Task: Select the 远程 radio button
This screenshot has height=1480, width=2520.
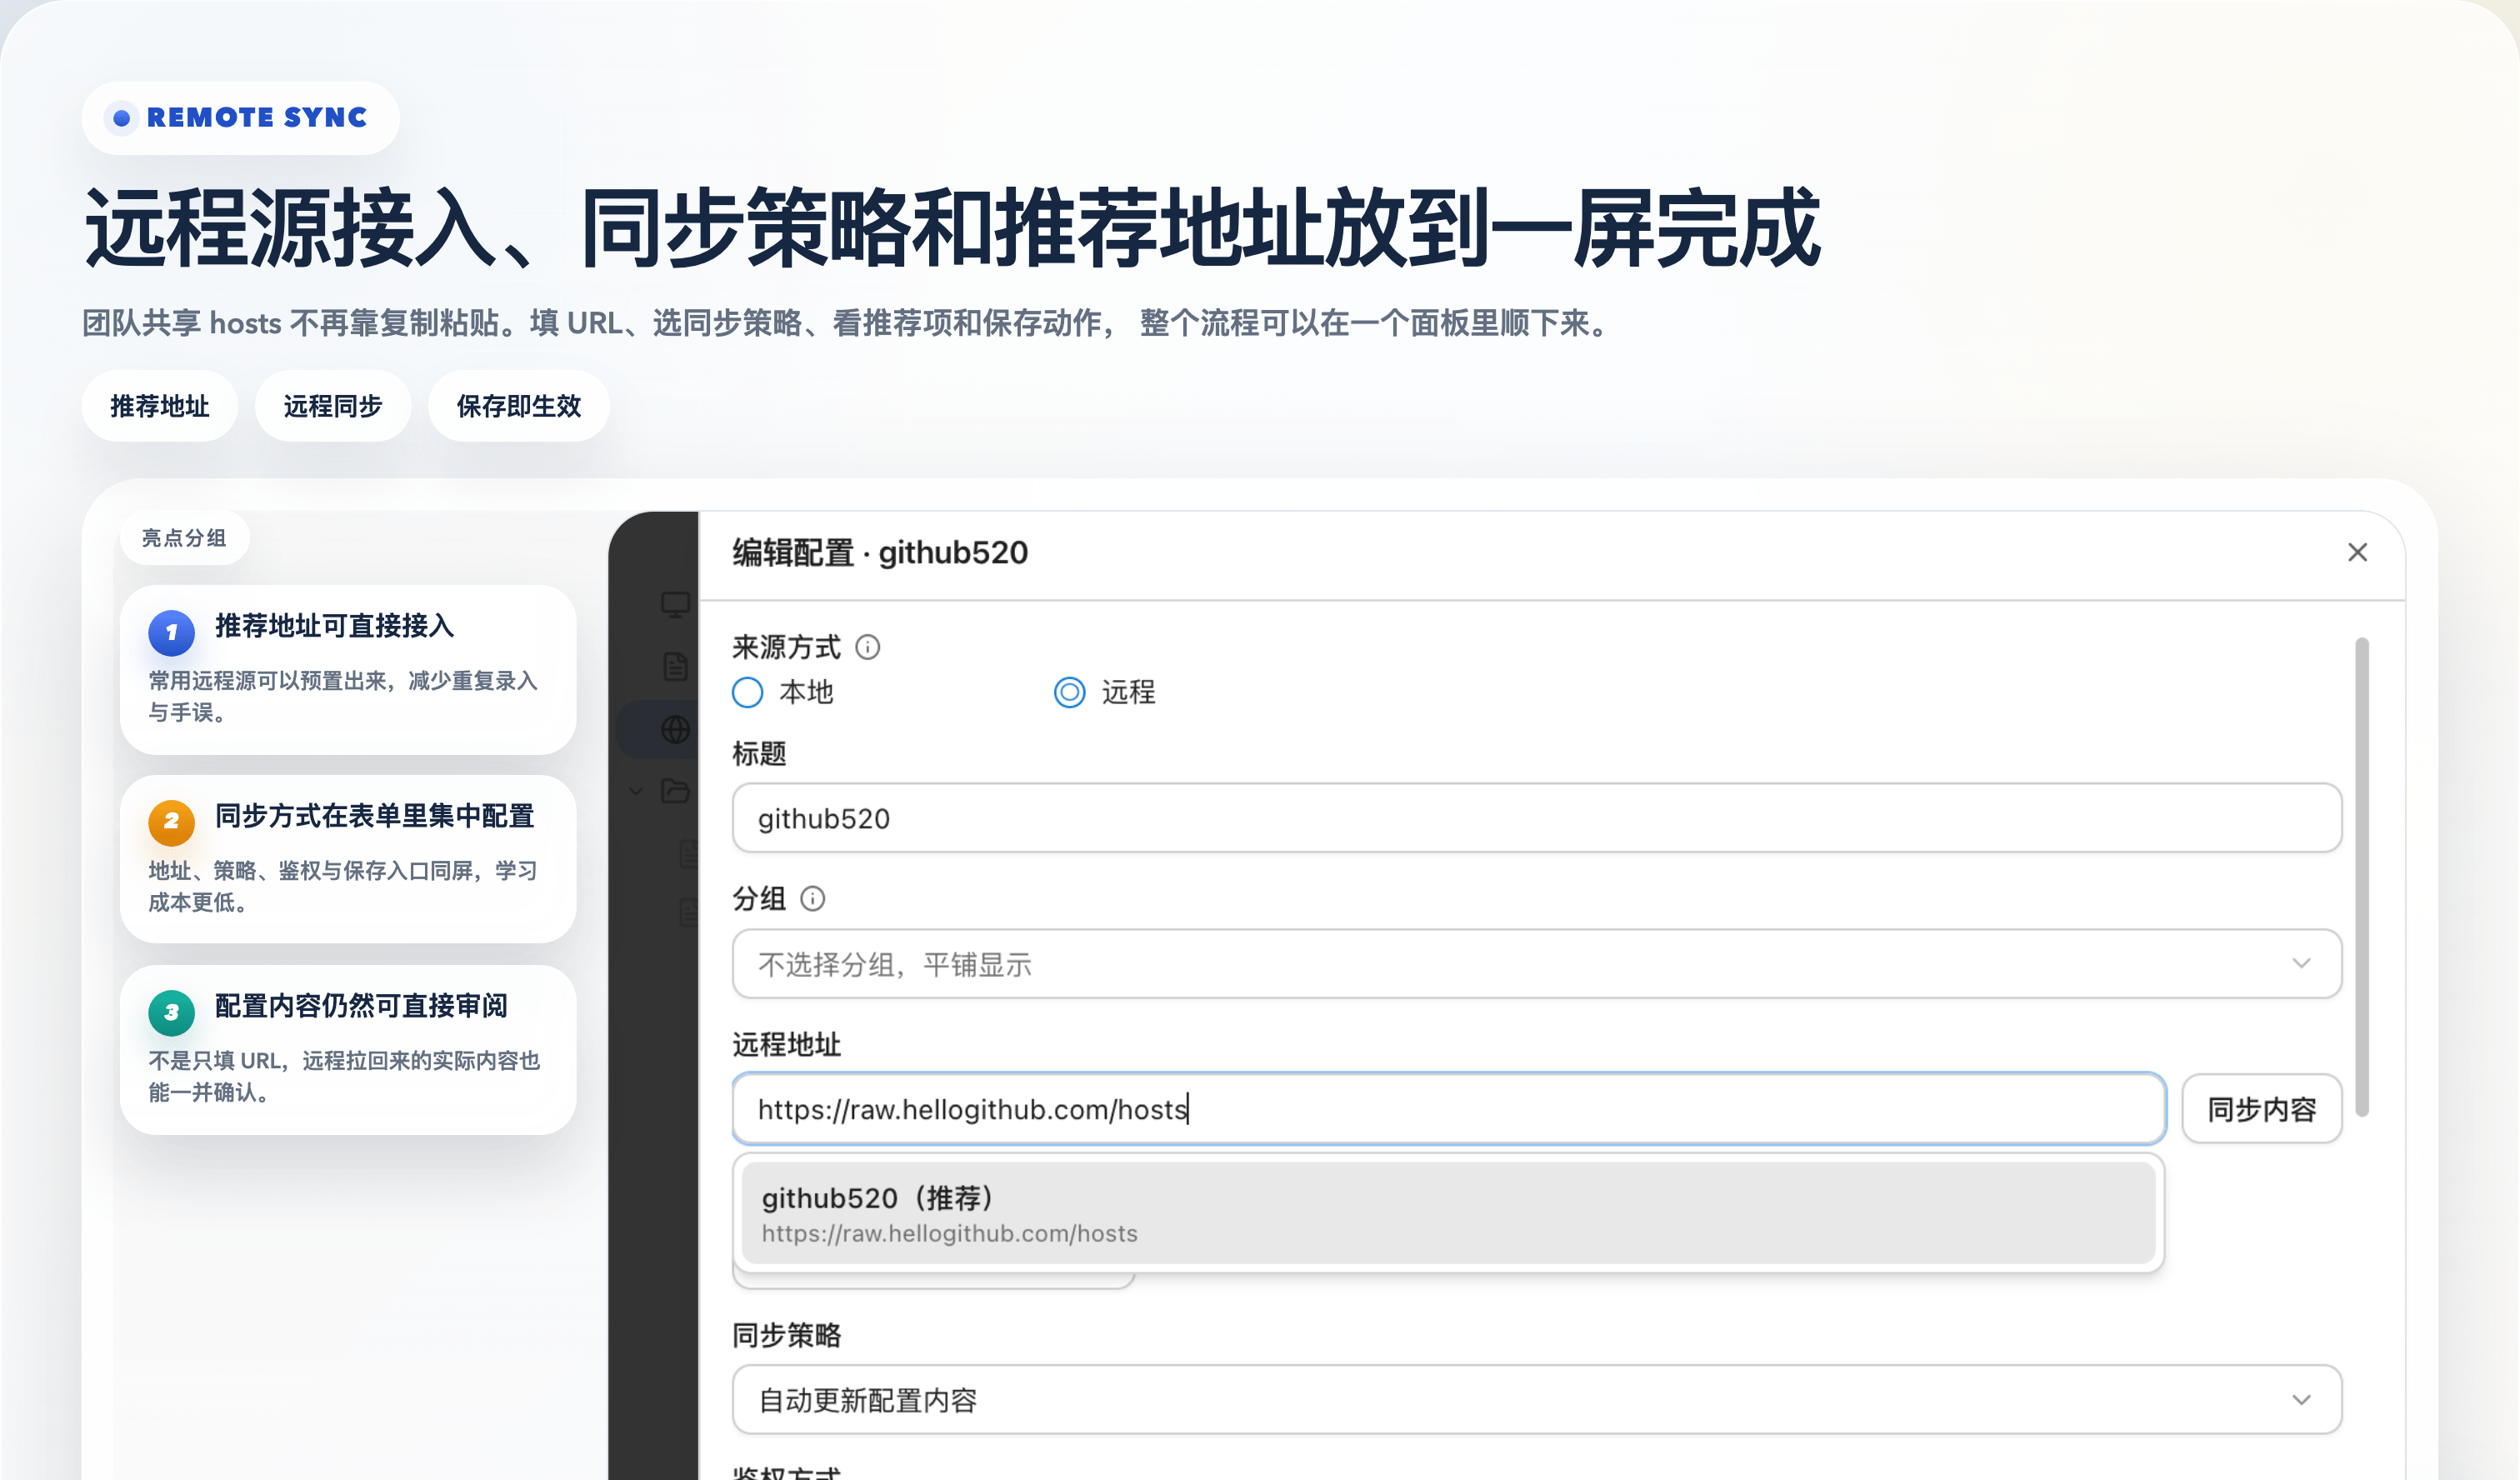Action: [x=1069, y=692]
